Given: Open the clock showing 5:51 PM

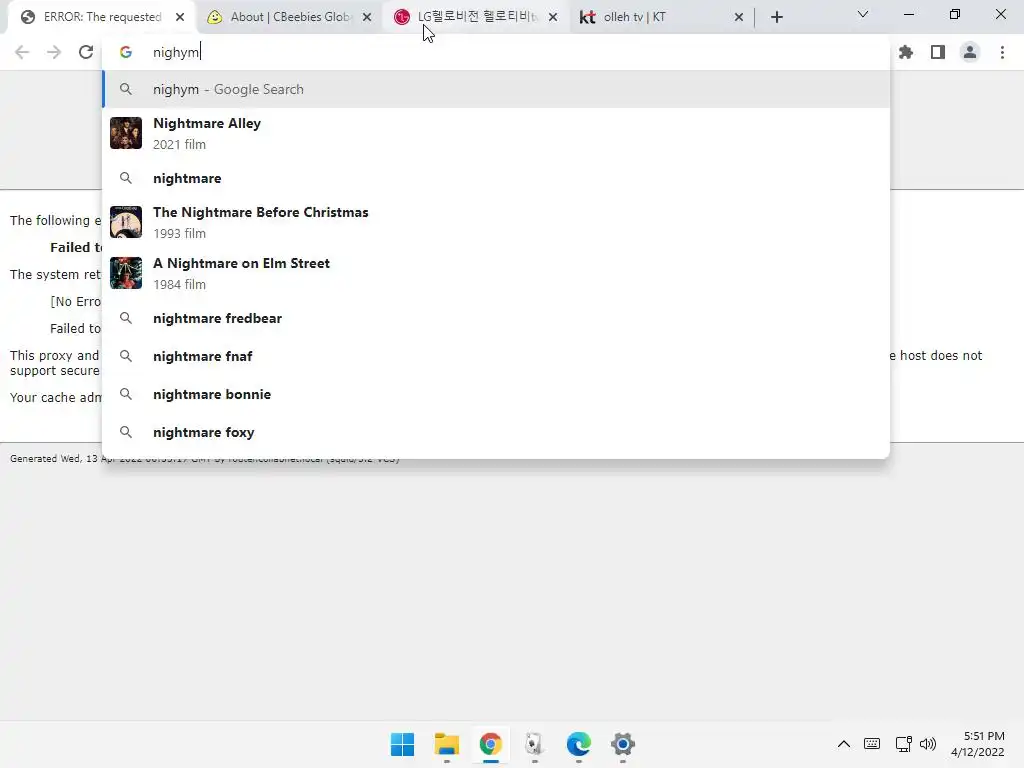Looking at the screenshot, I should [978, 744].
